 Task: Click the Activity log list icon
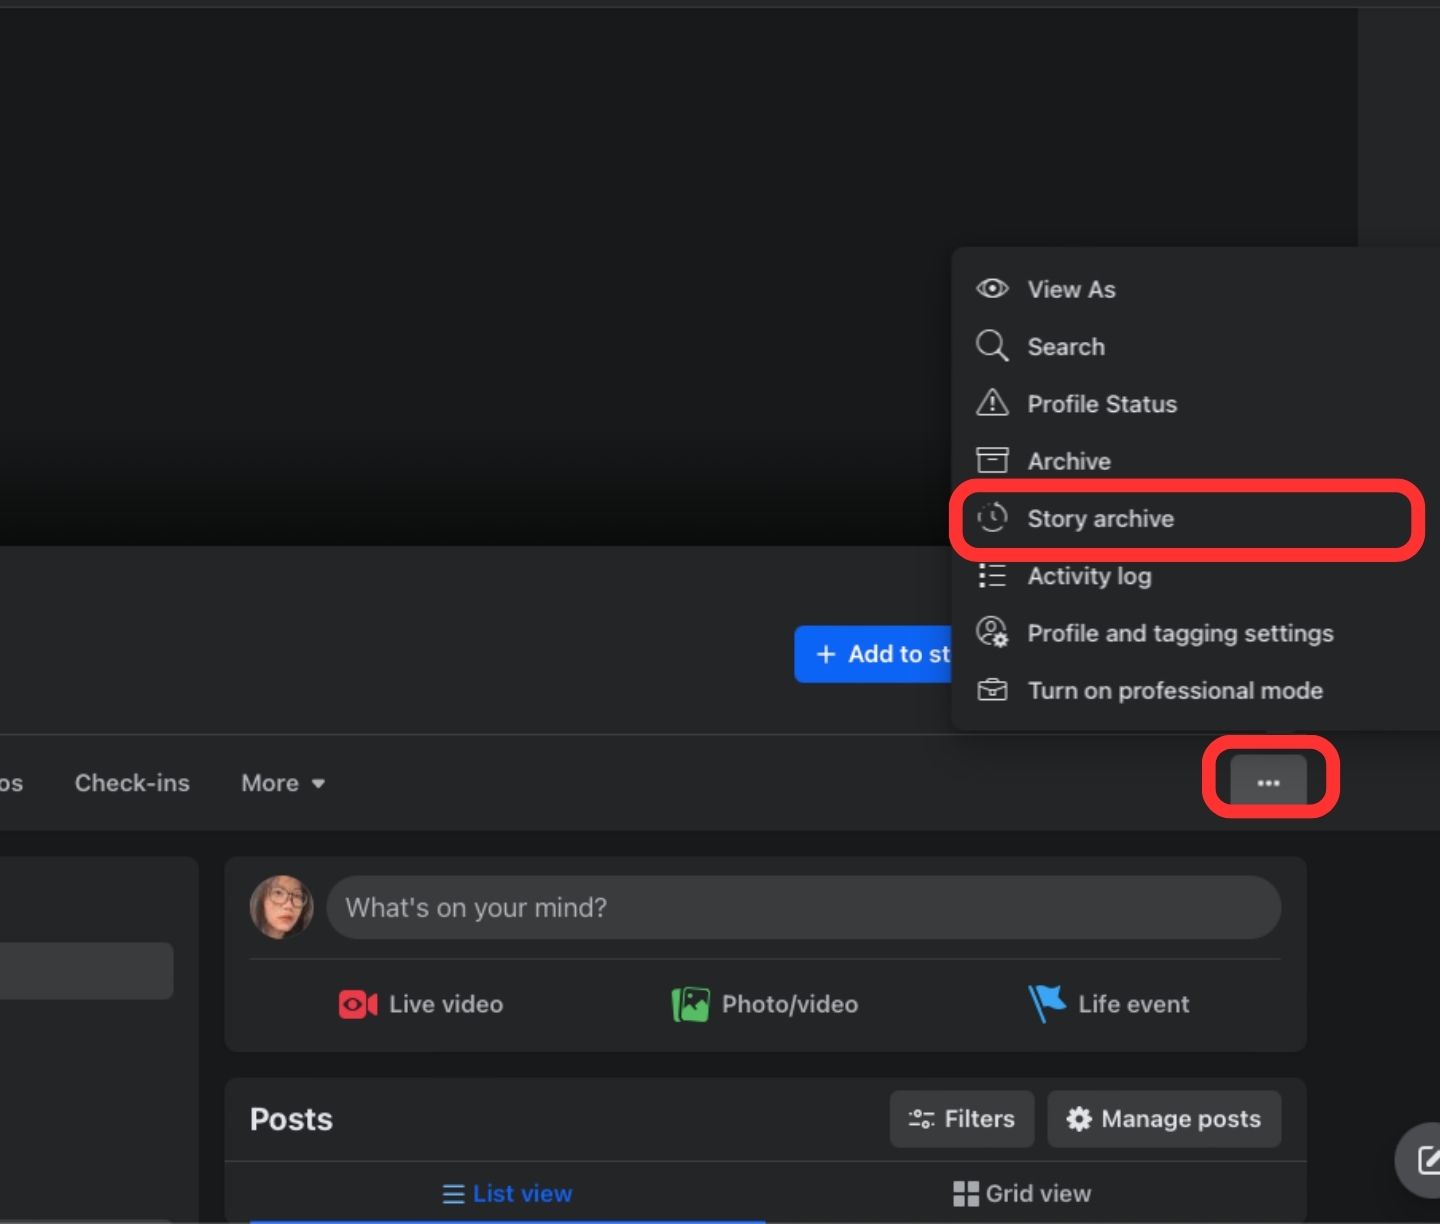coord(992,576)
